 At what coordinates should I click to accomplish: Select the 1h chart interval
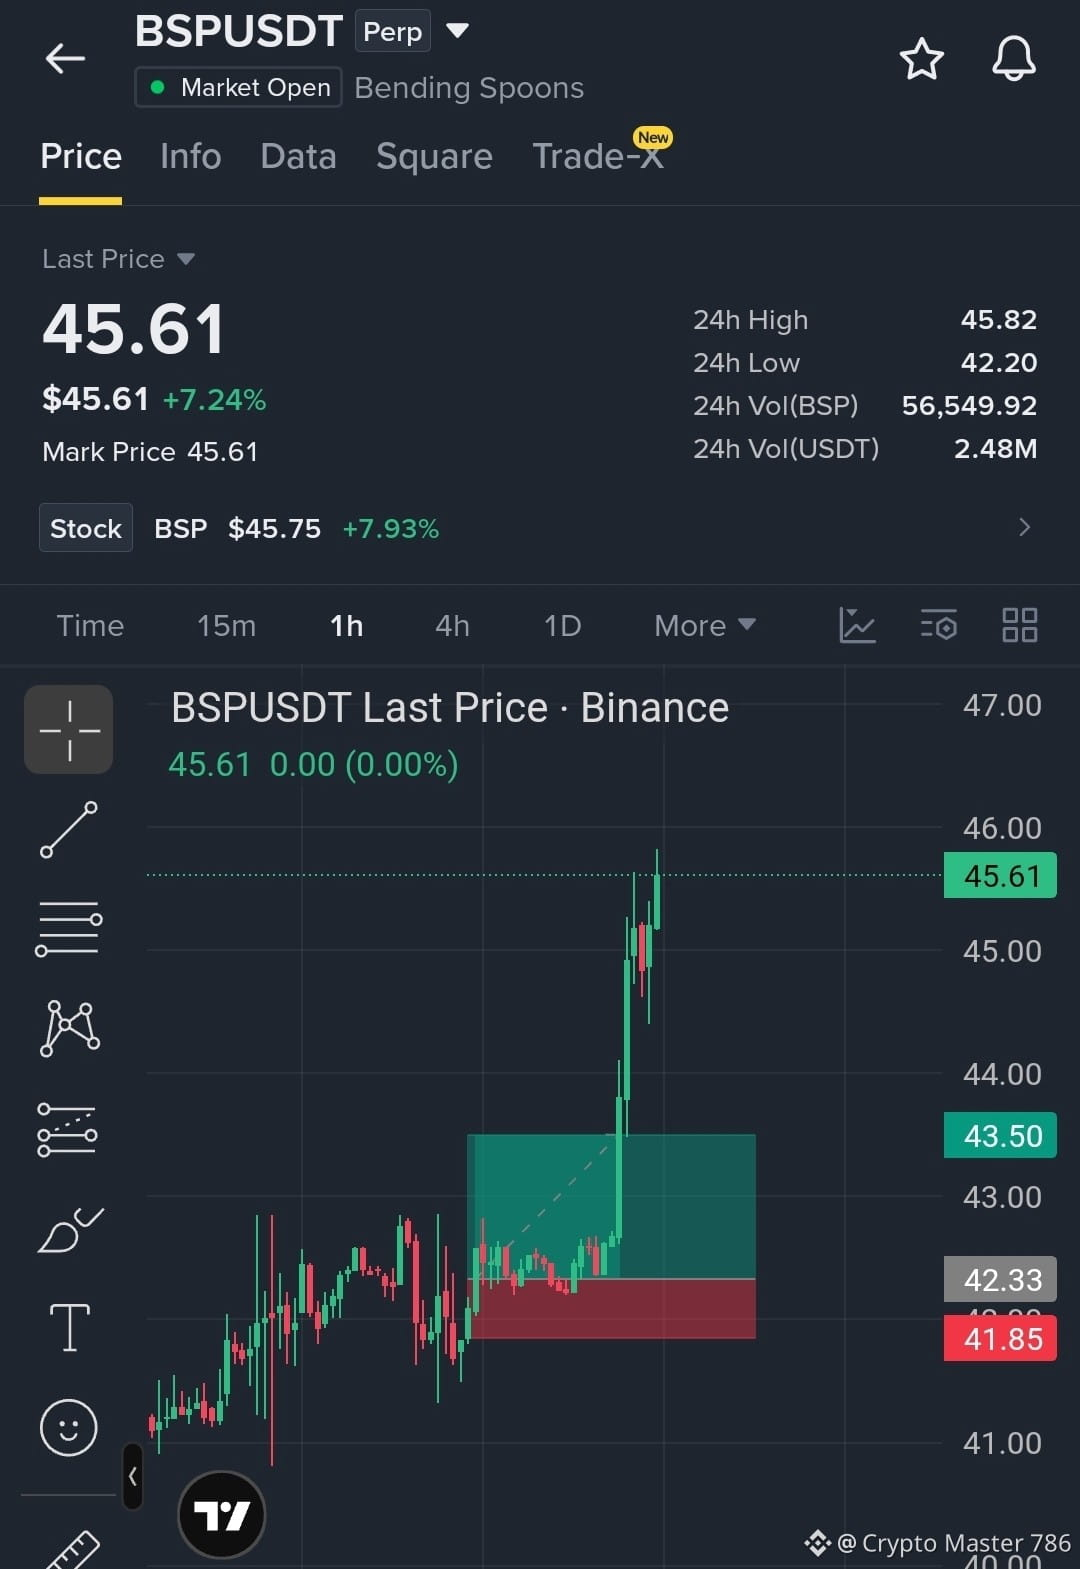pyautogui.click(x=346, y=626)
